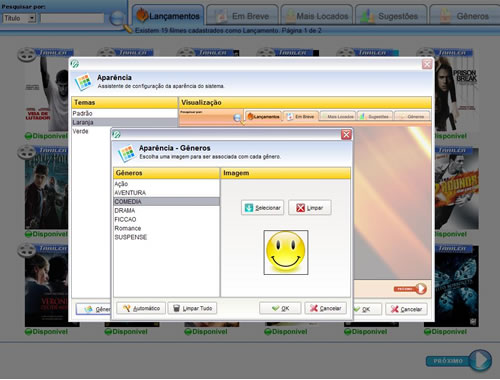This screenshot has height=380, width=500.
Task: Confirm with OK in the Gêneros dialog
Action: [280, 308]
